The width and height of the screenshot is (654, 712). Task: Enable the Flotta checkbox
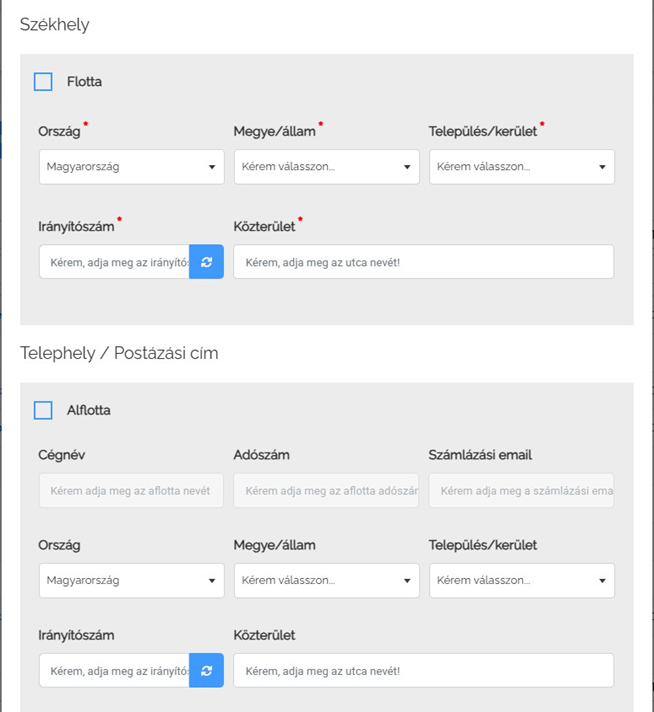point(43,82)
